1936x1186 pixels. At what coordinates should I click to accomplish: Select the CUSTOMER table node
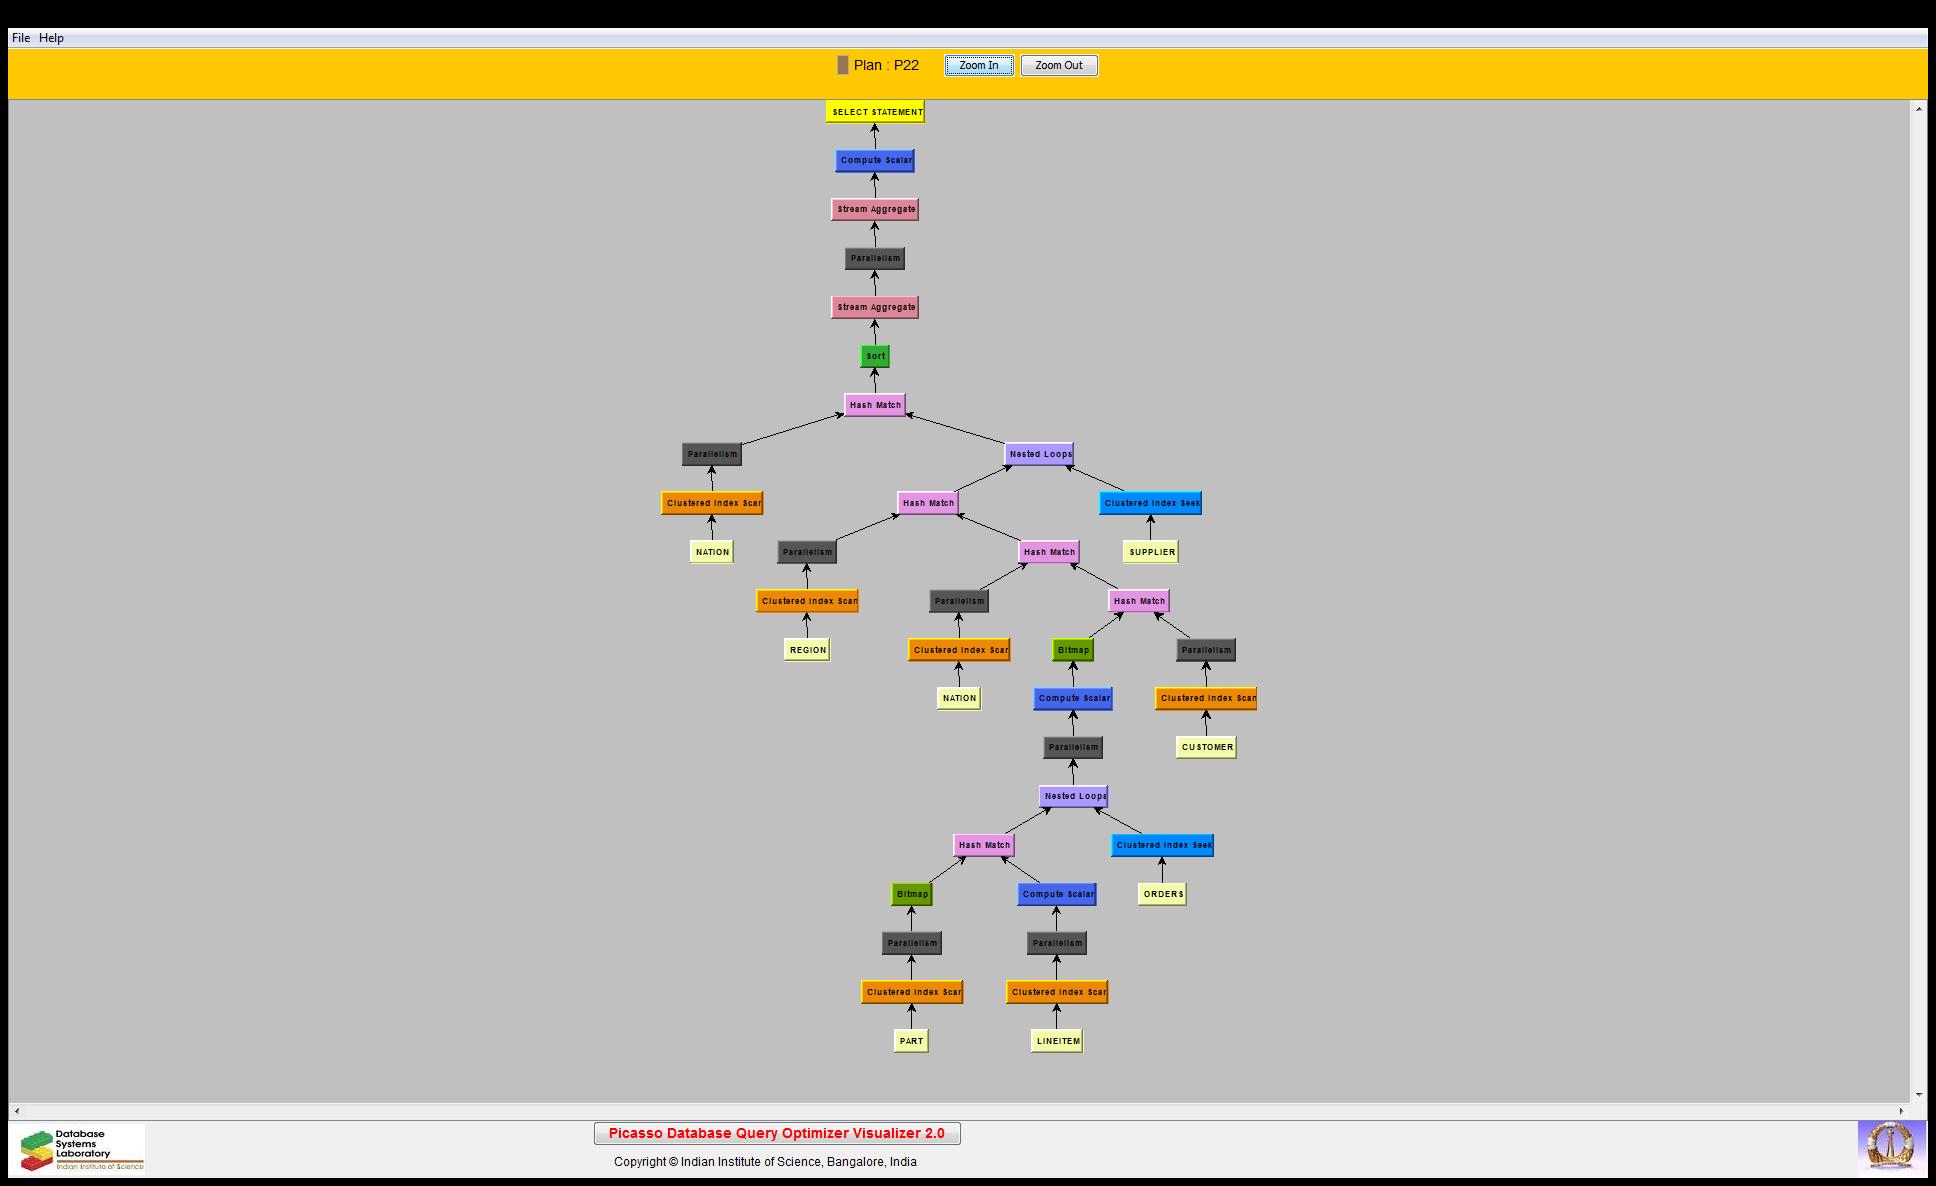pyautogui.click(x=1206, y=747)
